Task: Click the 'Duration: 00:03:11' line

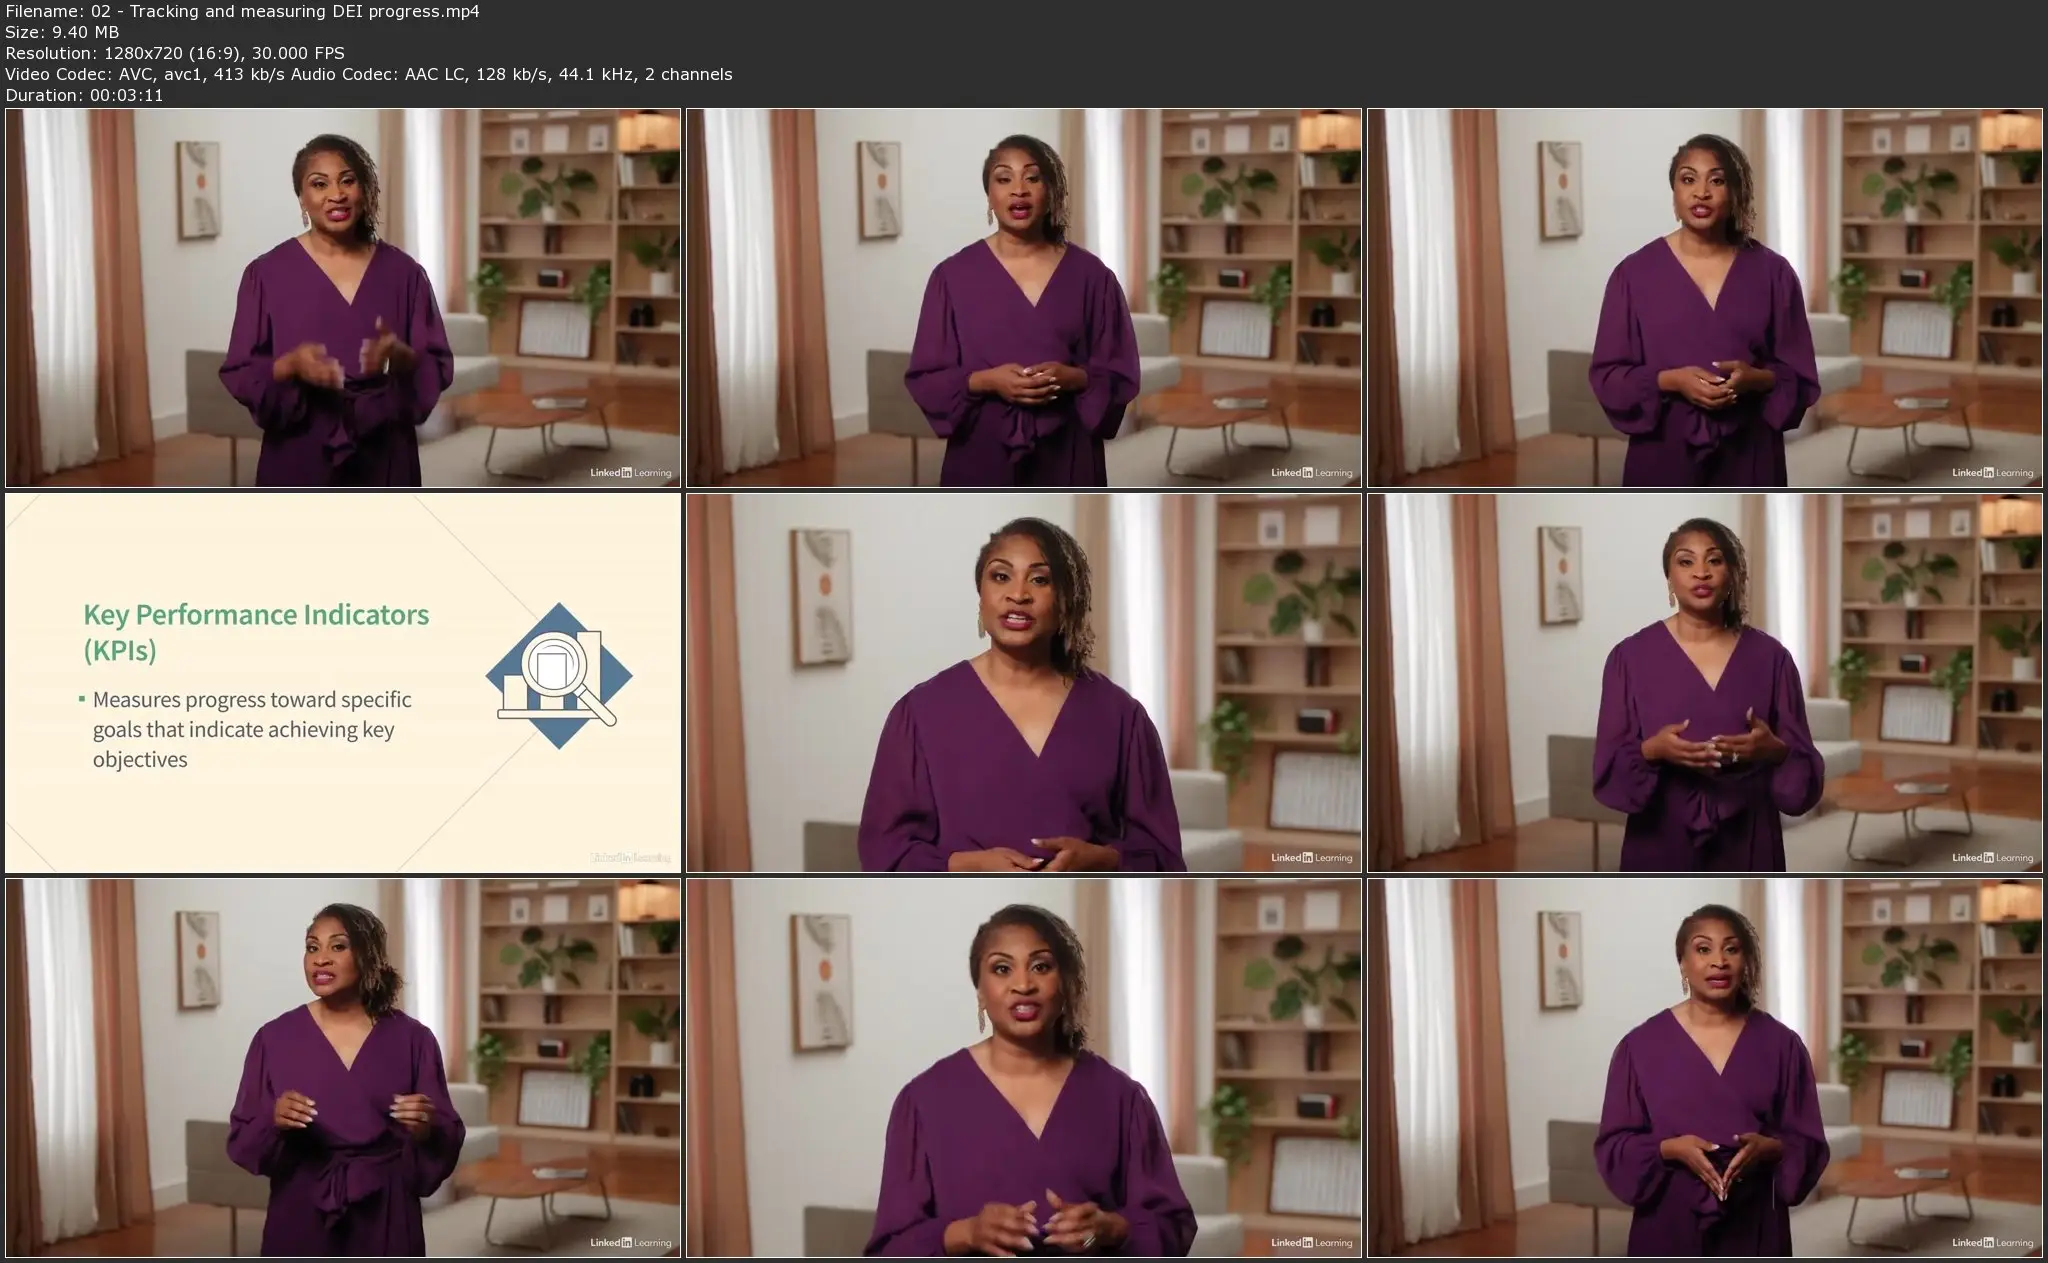Action: coord(84,95)
